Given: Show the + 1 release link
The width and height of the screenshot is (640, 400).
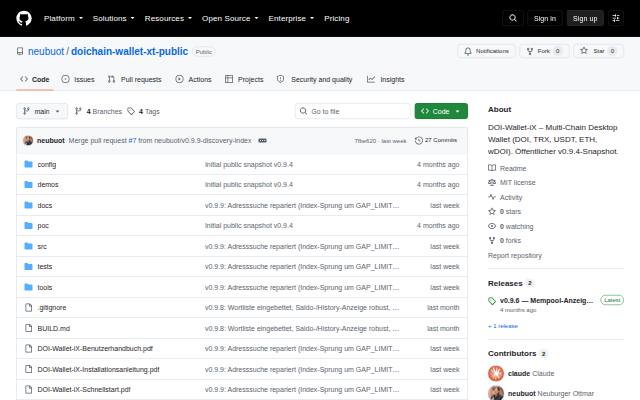Looking at the screenshot, I should tap(503, 326).
